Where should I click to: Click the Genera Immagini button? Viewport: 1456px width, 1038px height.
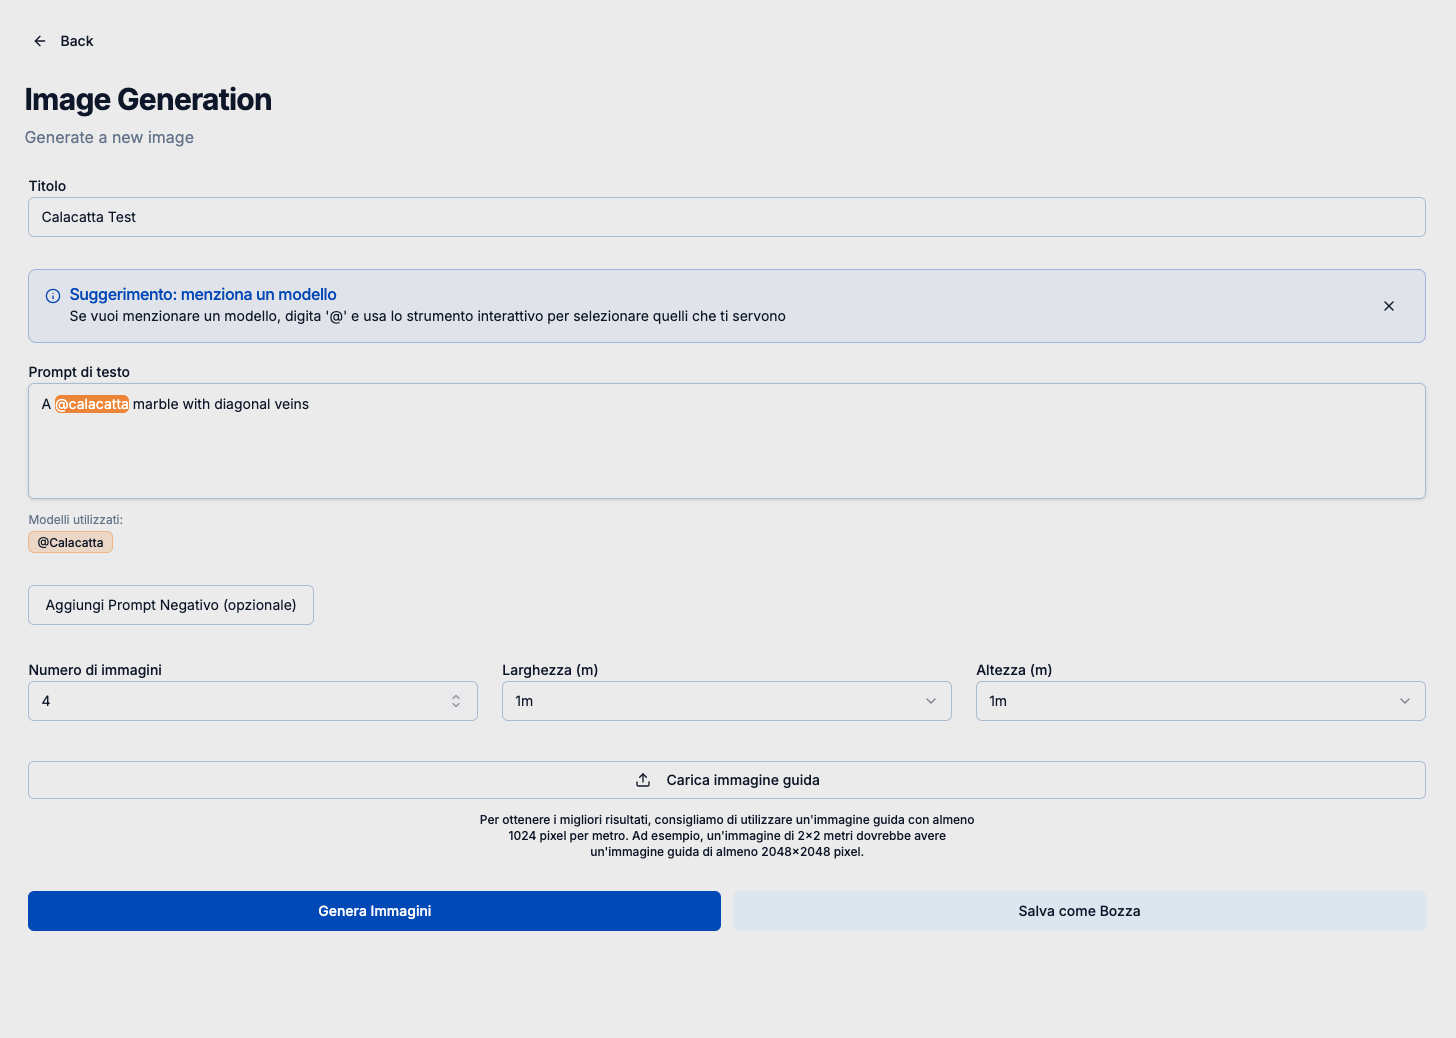[374, 911]
